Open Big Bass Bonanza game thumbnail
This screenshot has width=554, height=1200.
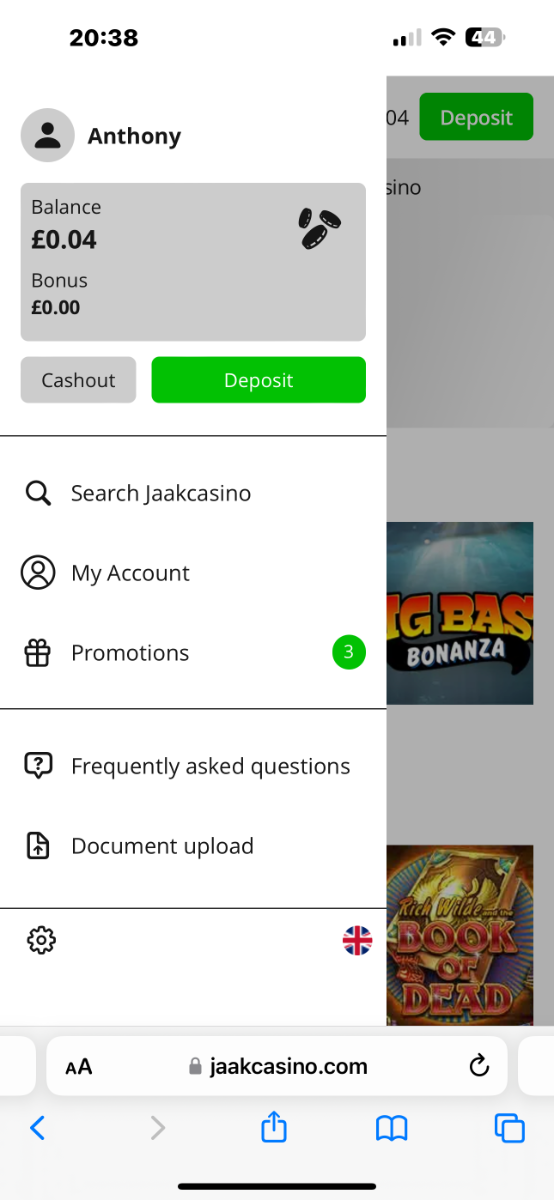pyautogui.click(x=460, y=612)
